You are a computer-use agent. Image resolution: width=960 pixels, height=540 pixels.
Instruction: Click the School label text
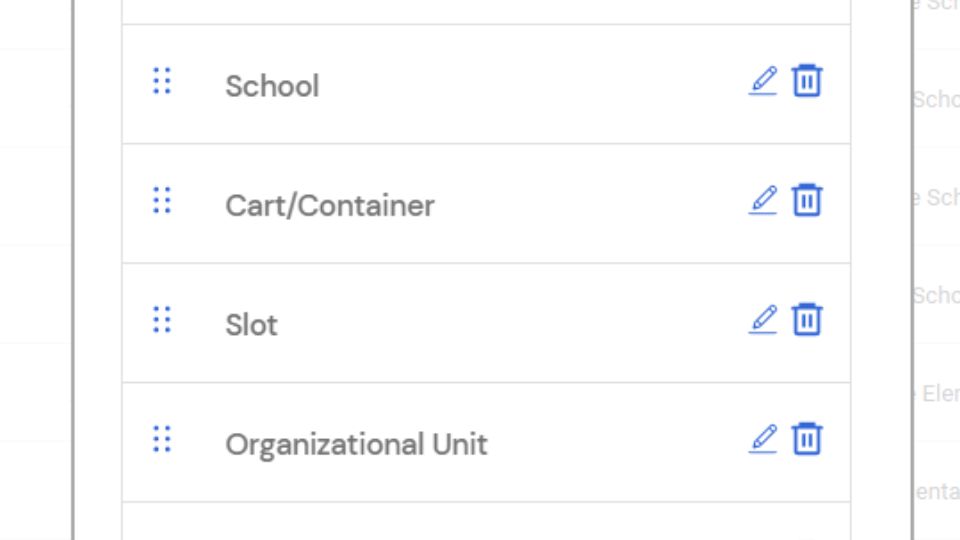point(272,86)
